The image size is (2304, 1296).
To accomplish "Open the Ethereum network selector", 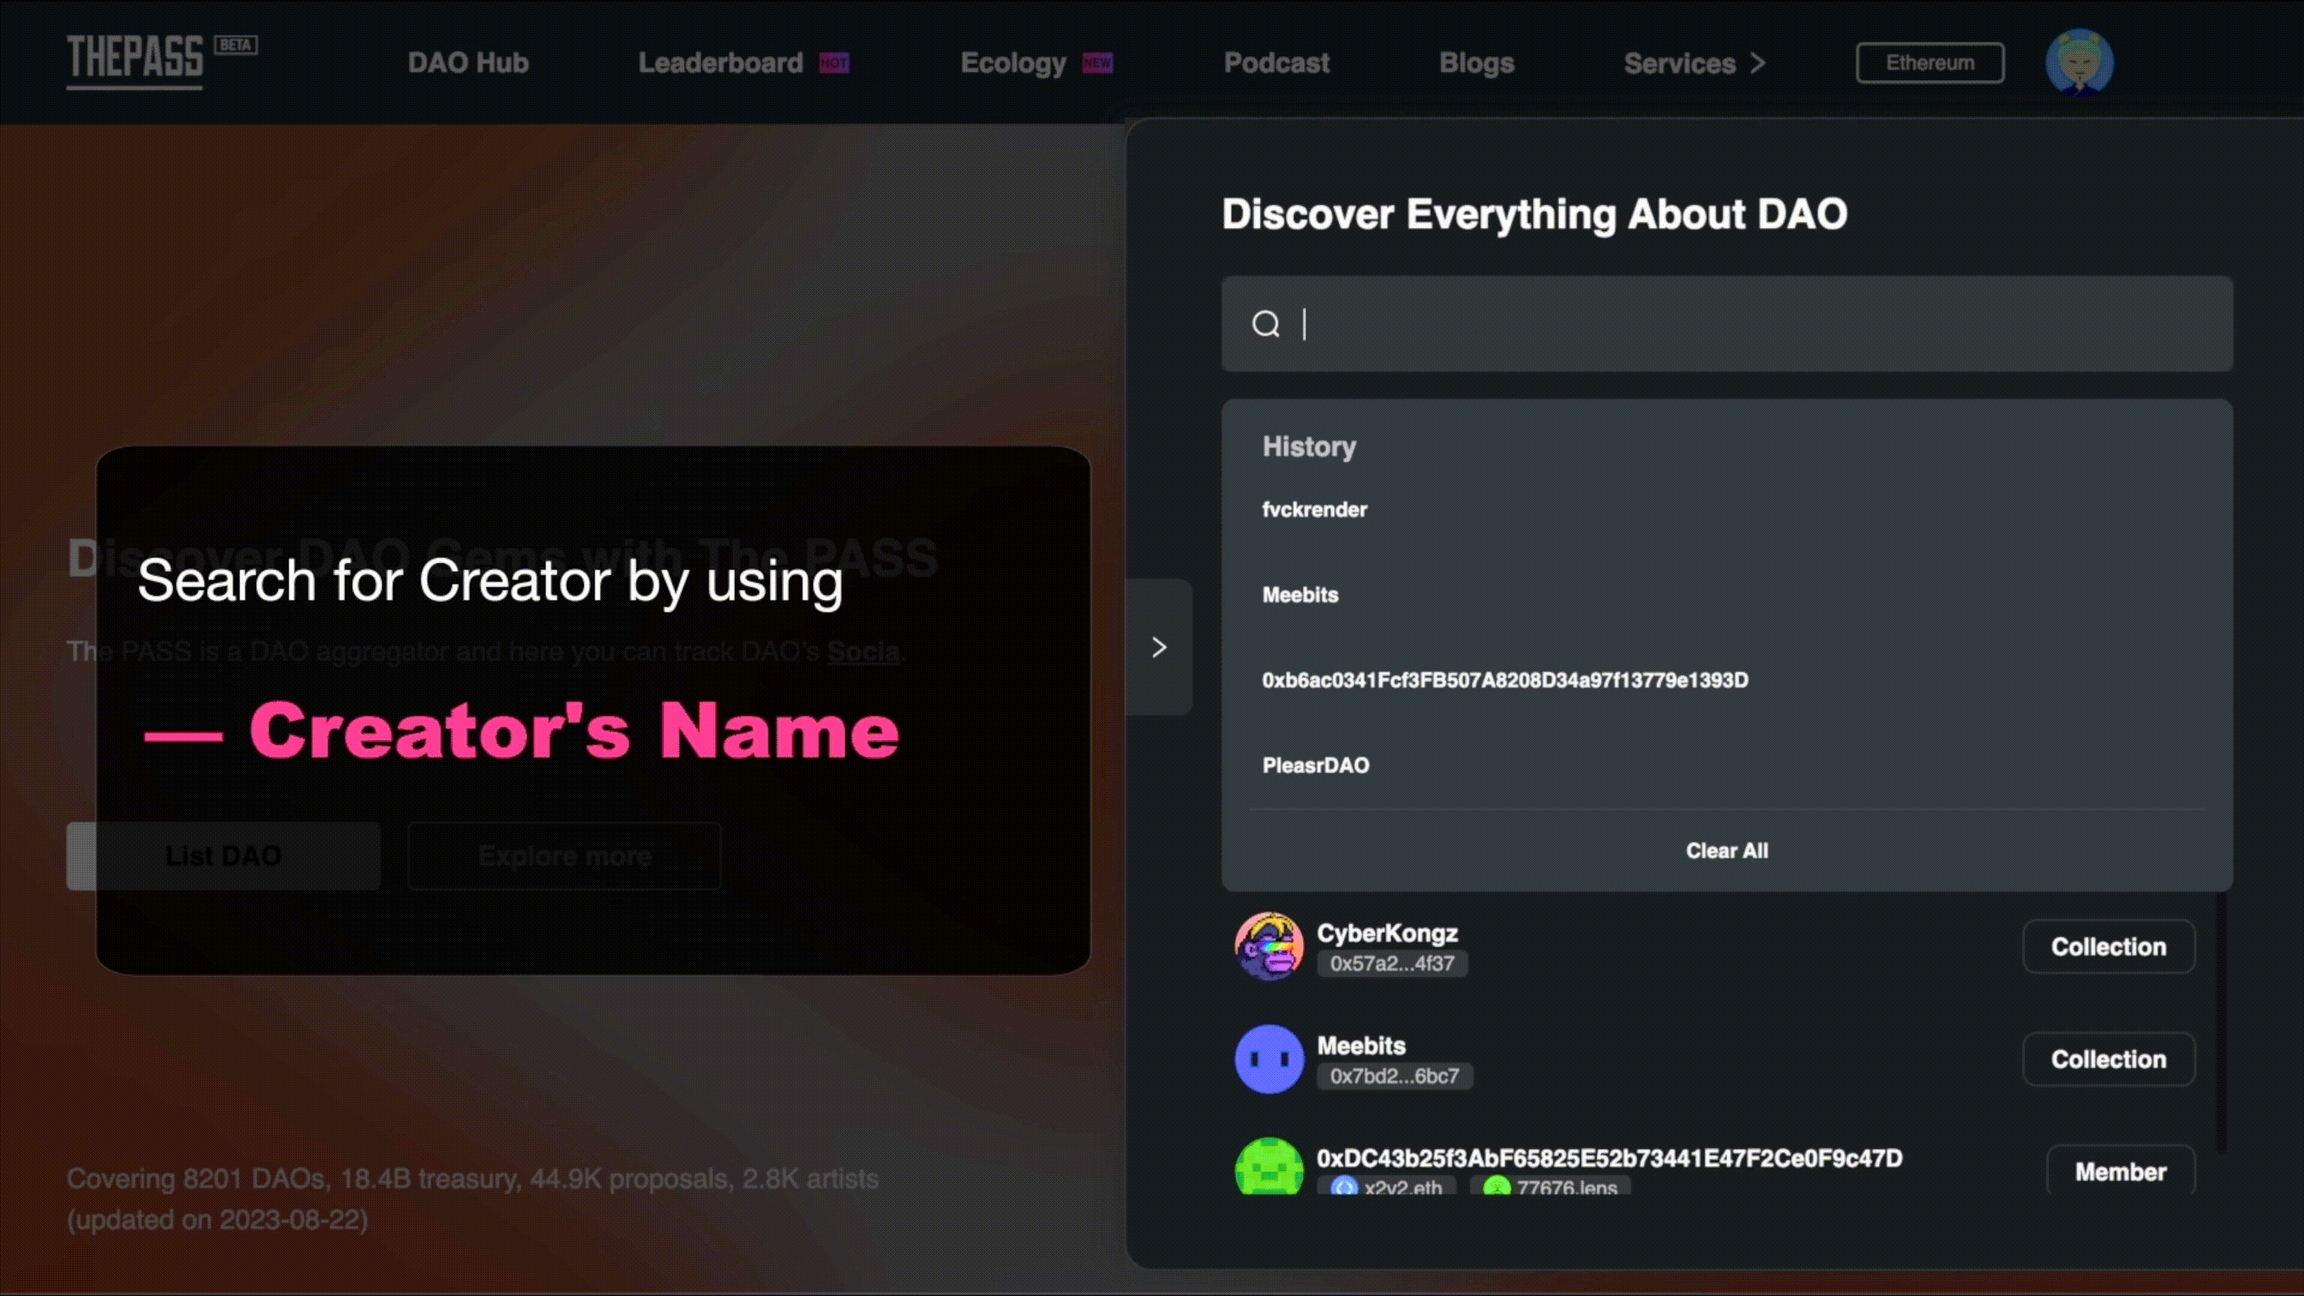I will [x=1929, y=63].
